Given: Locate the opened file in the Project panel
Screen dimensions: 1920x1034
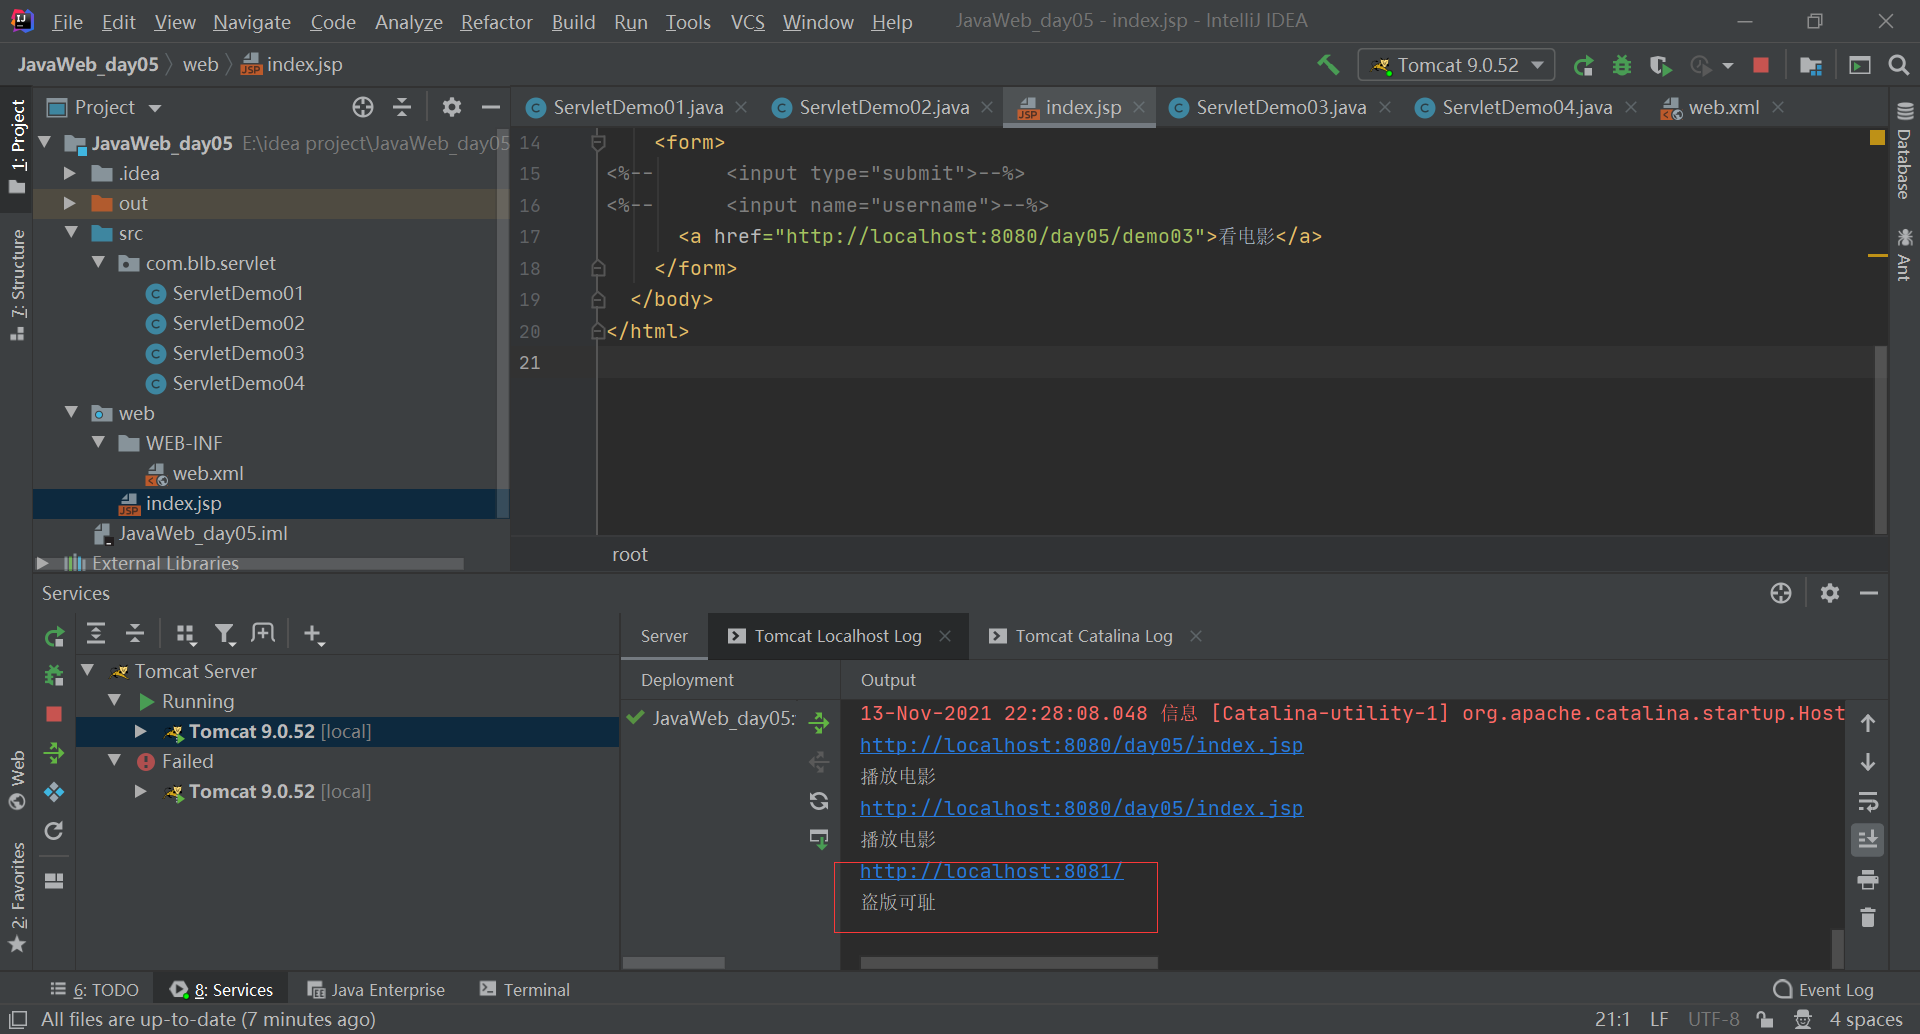Looking at the screenshot, I should (x=363, y=107).
